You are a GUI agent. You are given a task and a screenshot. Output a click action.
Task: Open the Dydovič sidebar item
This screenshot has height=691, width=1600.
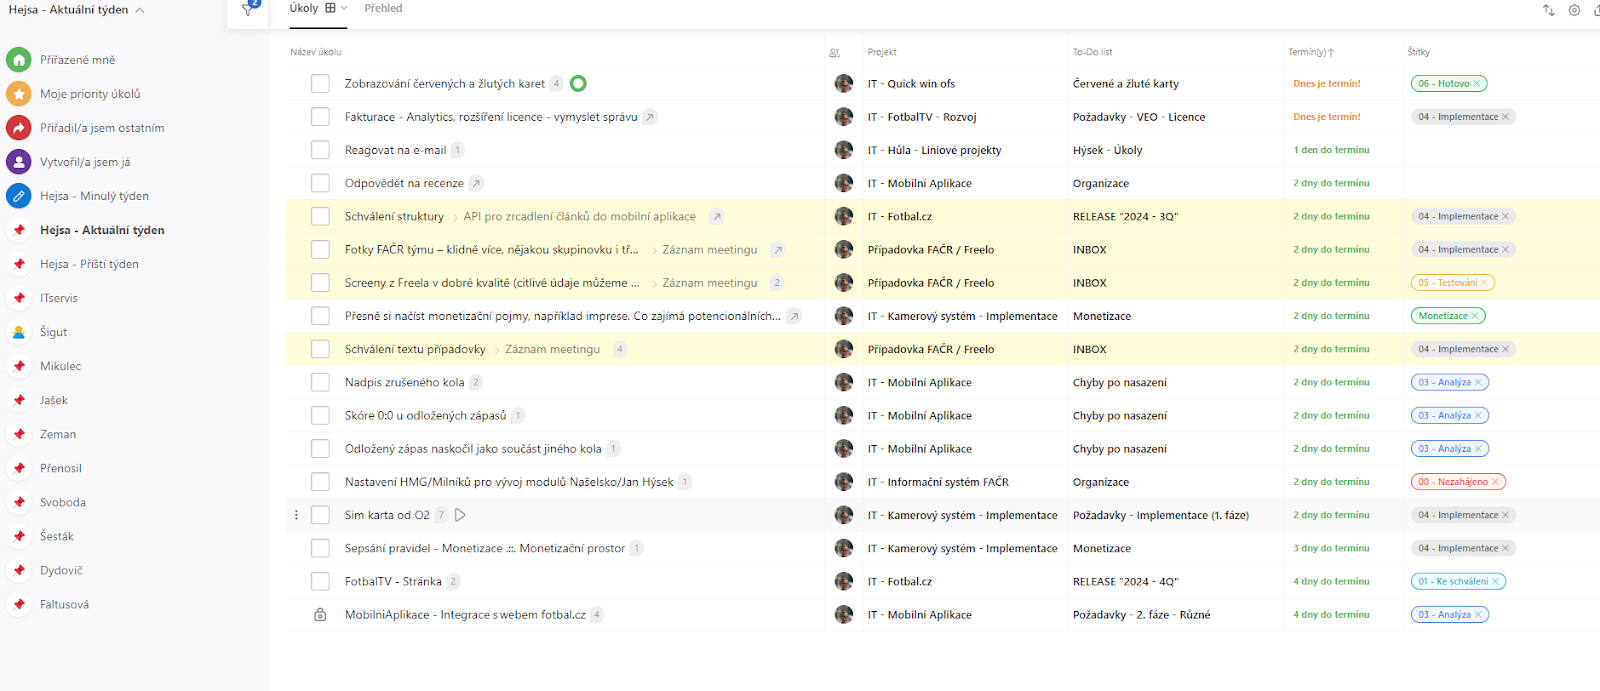point(61,570)
